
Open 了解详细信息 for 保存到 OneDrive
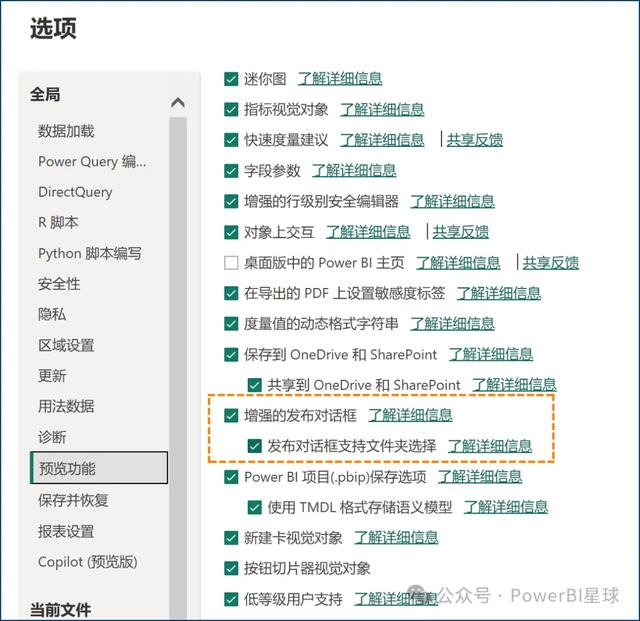pos(491,354)
